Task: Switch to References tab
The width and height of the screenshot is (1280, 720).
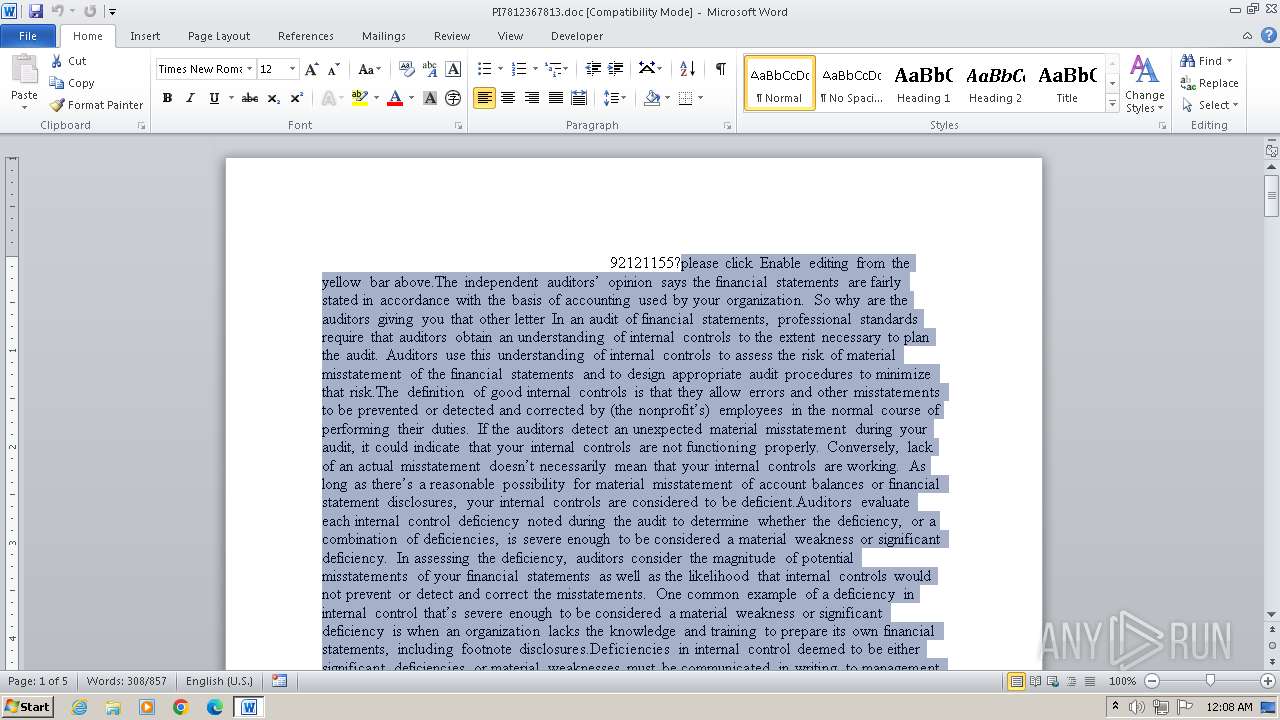Action: (x=306, y=36)
